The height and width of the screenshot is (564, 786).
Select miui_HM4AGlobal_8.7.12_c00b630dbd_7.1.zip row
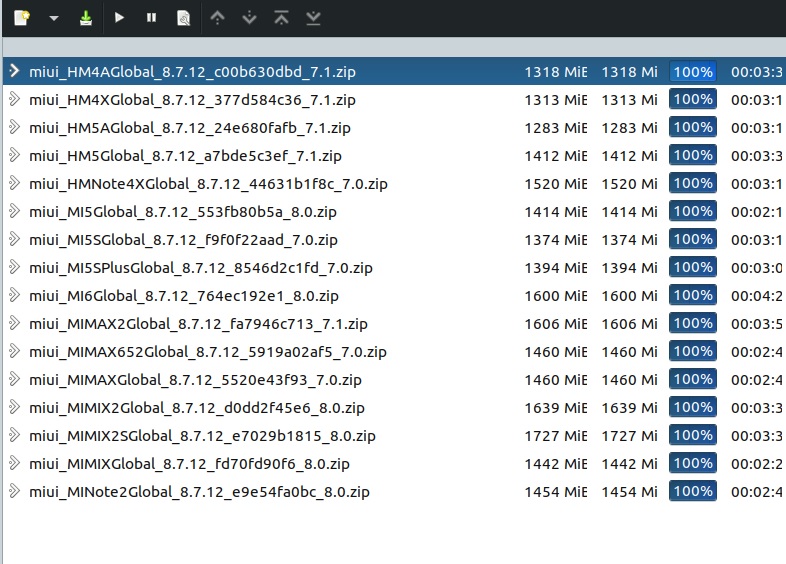click(x=394, y=71)
